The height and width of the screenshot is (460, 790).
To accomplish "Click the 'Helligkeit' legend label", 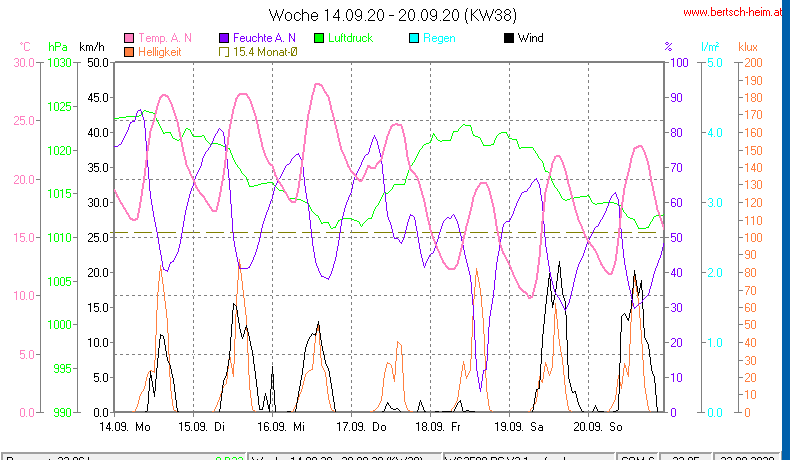I will [160, 51].
